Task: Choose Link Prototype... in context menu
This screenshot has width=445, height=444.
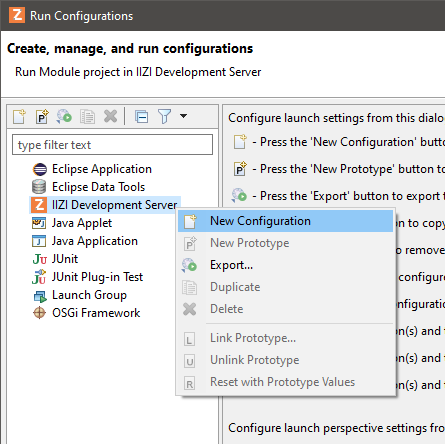Action: click(x=286, y=338)
